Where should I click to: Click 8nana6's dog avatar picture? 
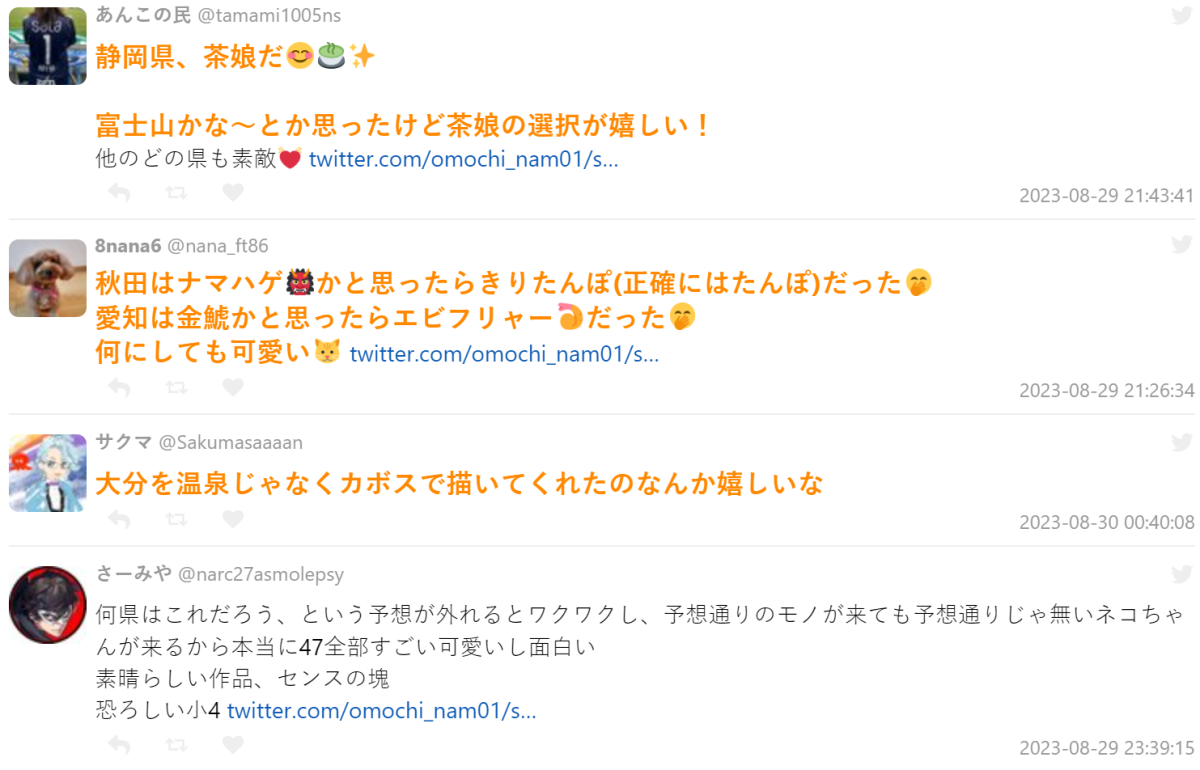48,278
